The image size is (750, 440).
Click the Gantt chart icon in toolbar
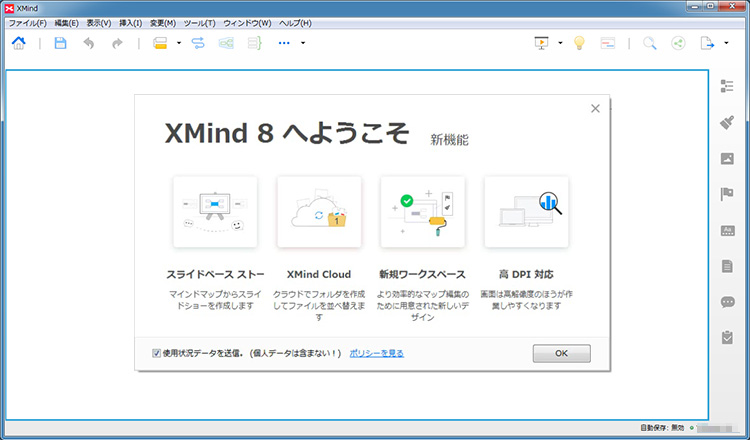[x=607, y=44]
